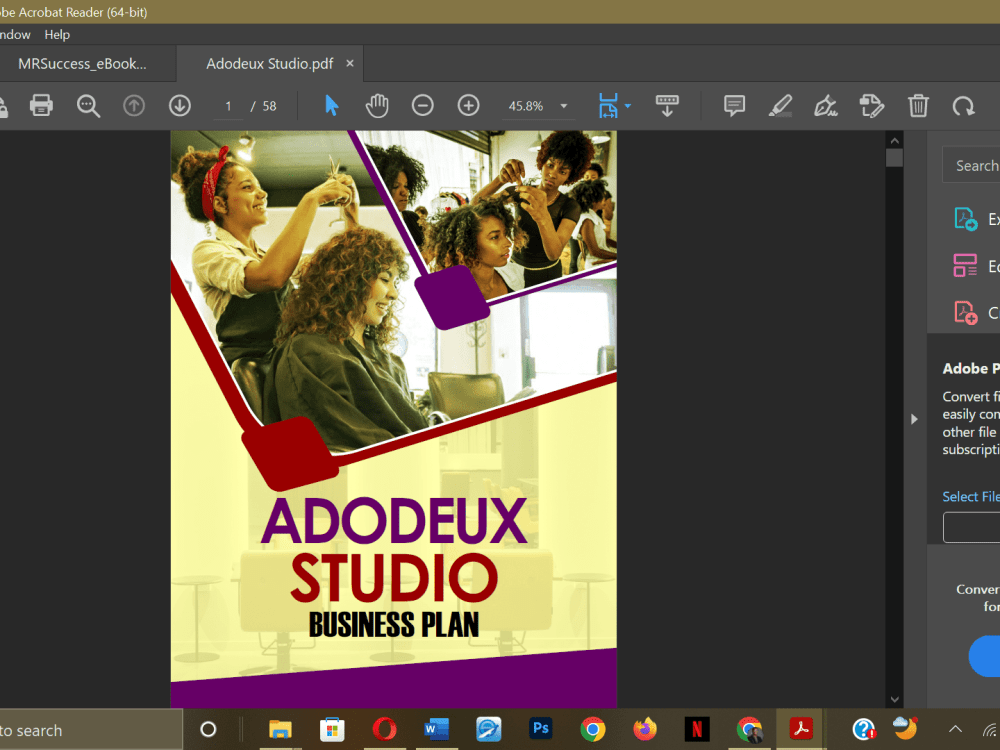This screenshot has width=1000, height=750.
Task: Open Microsoft Store from taskbar
Action: (x=332, y=729)
